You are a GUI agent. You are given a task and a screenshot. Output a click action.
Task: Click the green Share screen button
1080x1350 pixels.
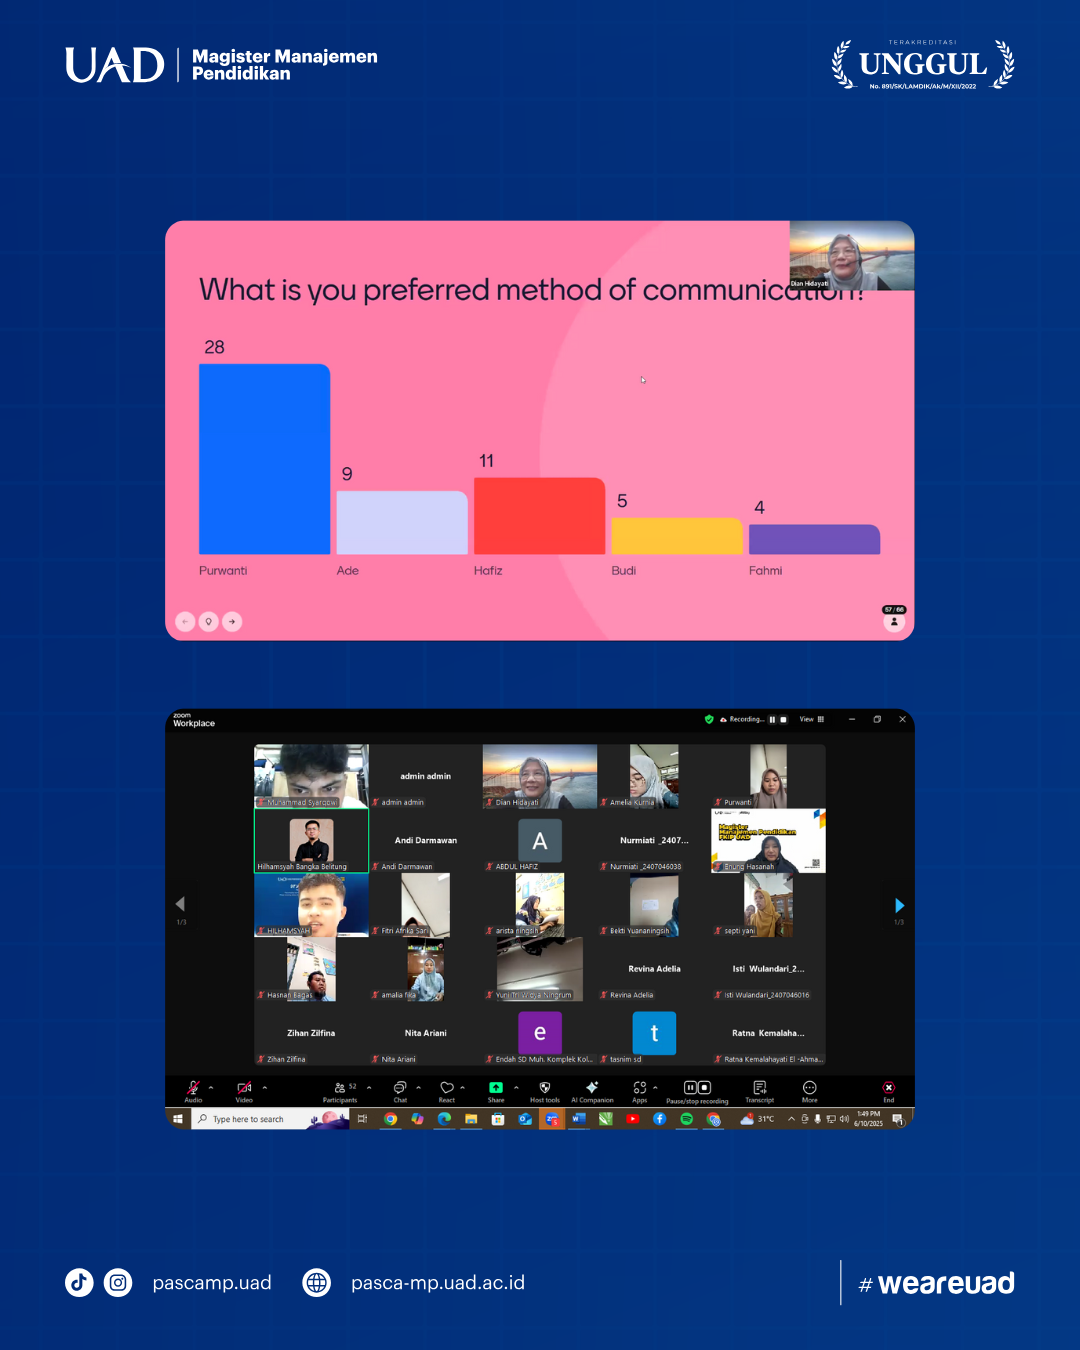click(496, 1088)
